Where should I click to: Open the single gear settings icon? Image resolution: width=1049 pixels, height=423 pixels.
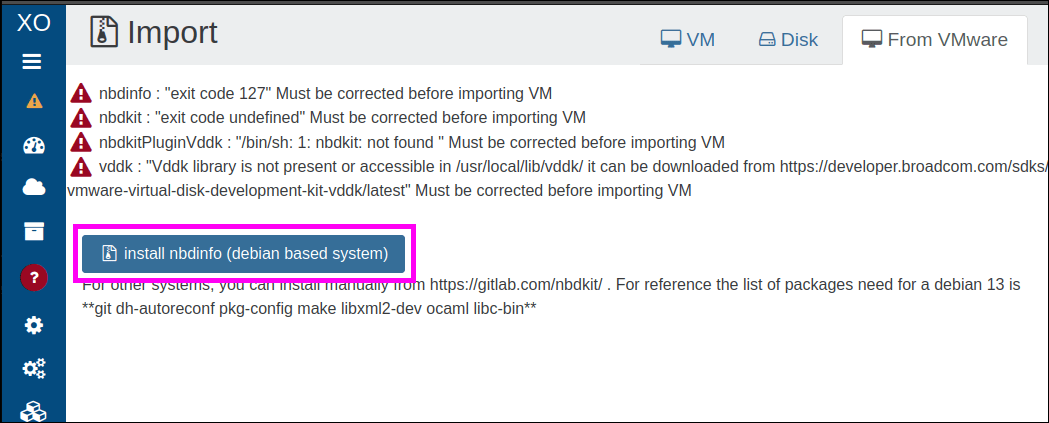(x=33, y=325)
